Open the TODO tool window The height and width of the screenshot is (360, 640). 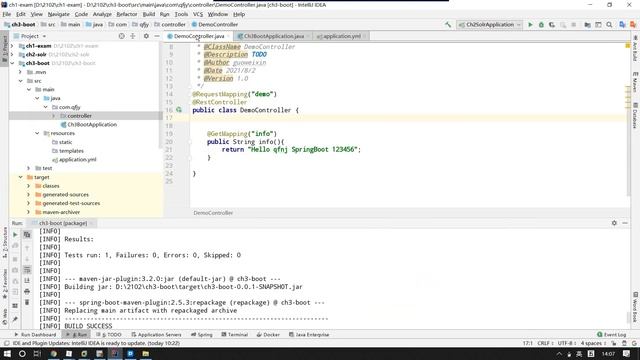[109, 334]
